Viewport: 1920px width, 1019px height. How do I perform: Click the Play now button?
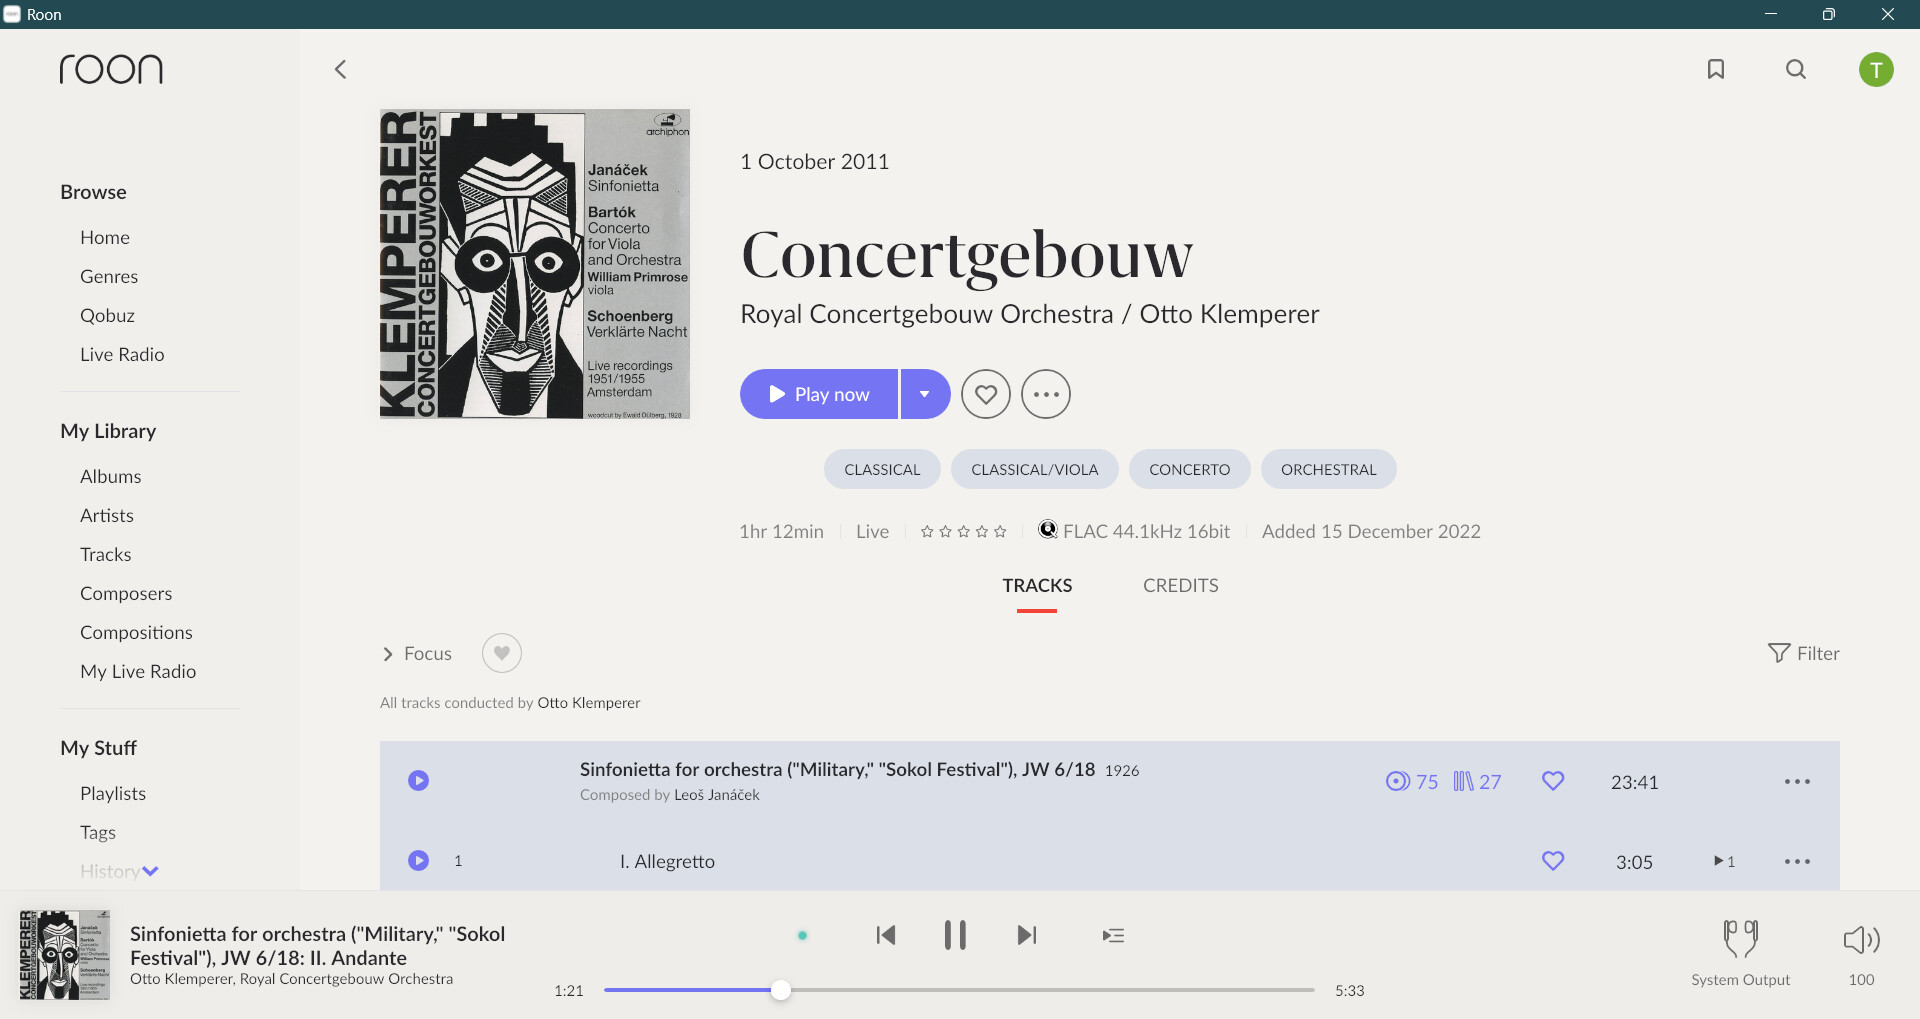tap(819, 394)
